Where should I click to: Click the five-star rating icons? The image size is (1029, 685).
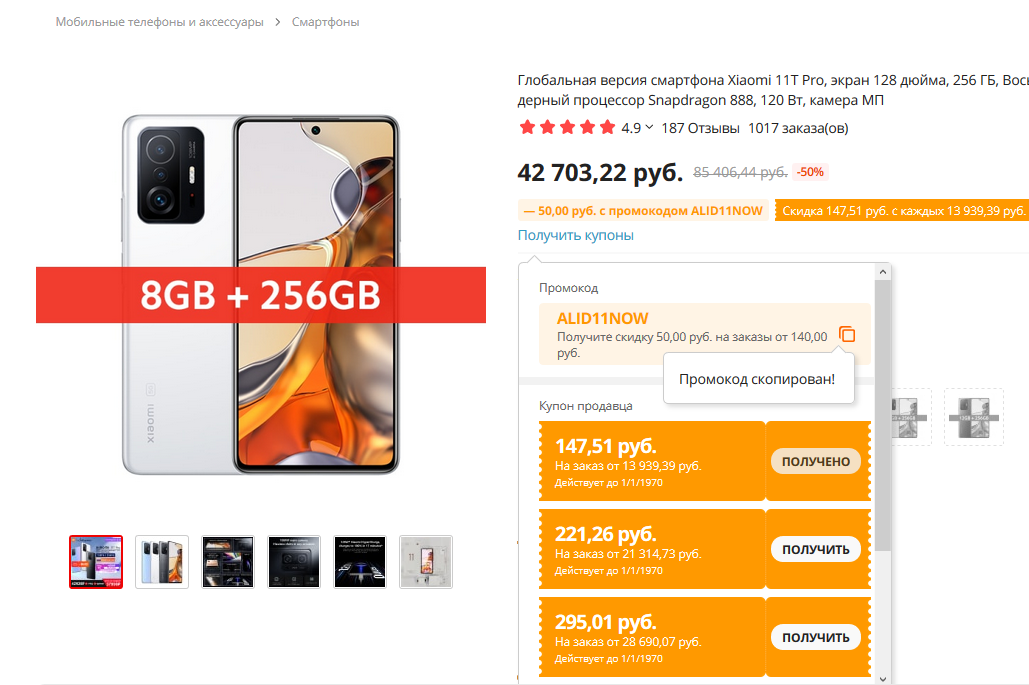click(567, 128)
